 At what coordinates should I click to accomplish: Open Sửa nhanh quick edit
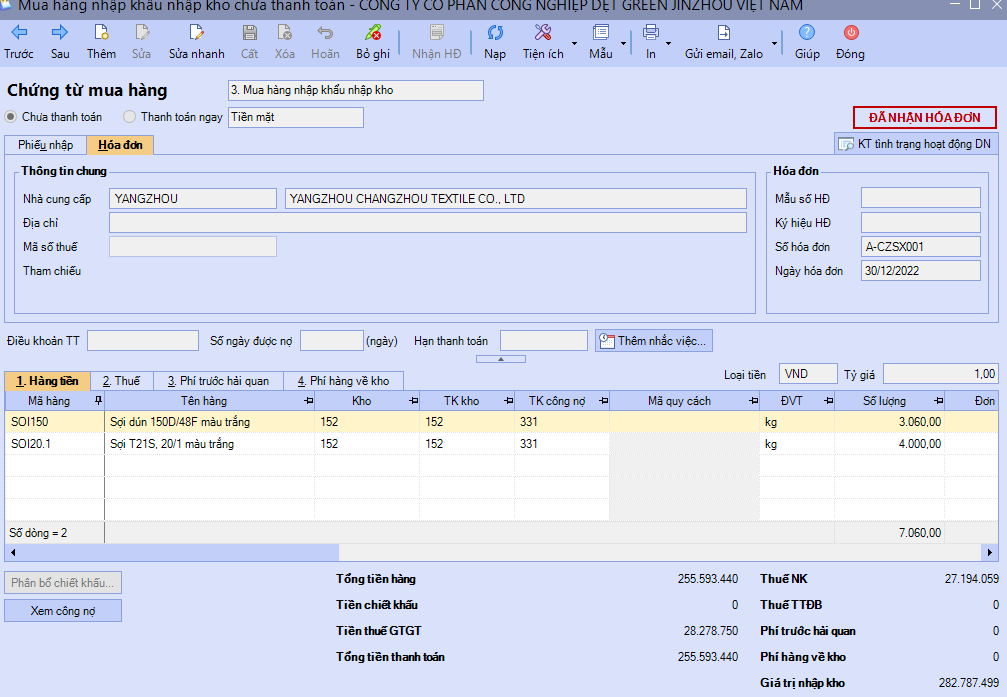click(197, 42)
